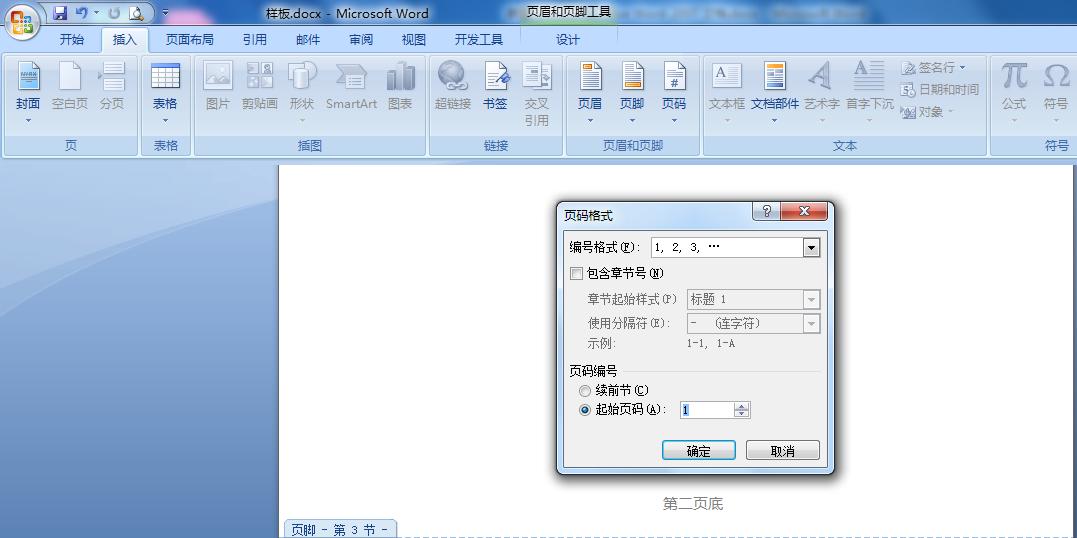Go to the 引用 (References) tab
Screen dimensions: 1077x538
point(254,40)
